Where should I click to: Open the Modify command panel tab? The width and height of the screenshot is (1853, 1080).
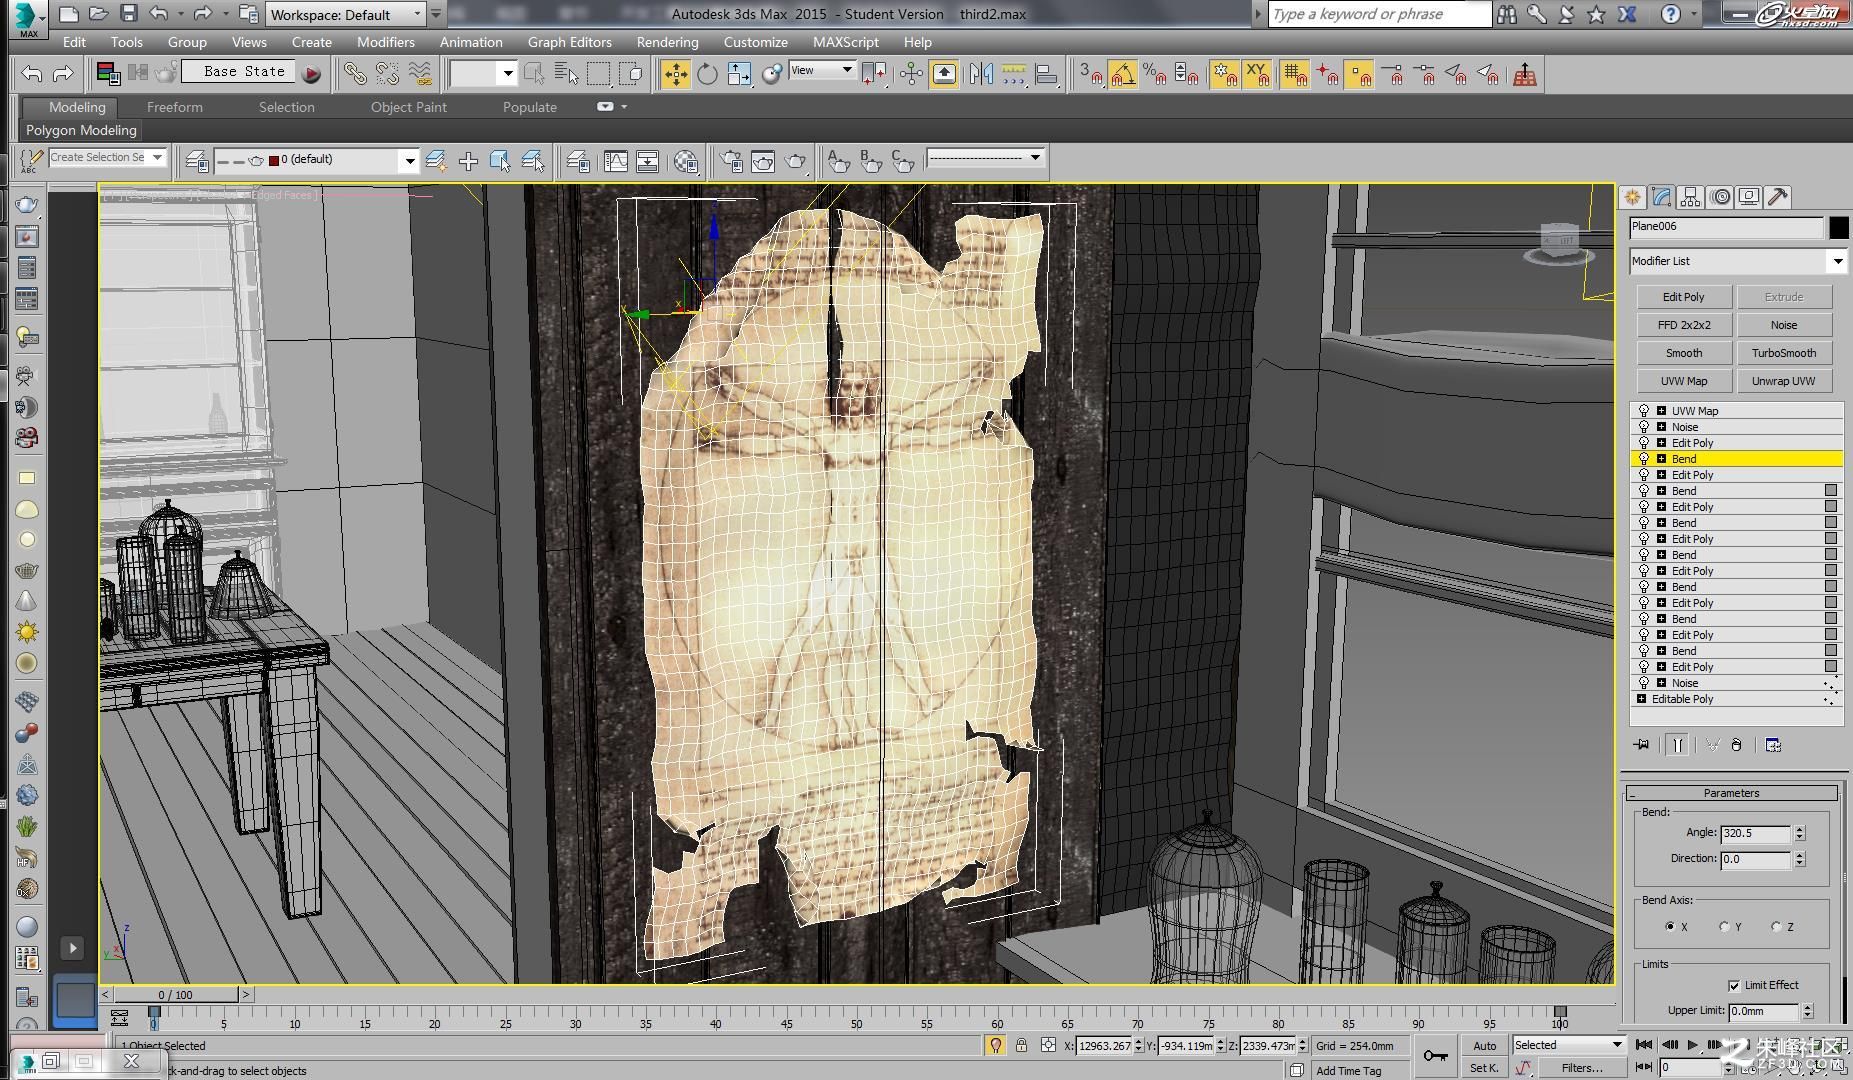1662,197
